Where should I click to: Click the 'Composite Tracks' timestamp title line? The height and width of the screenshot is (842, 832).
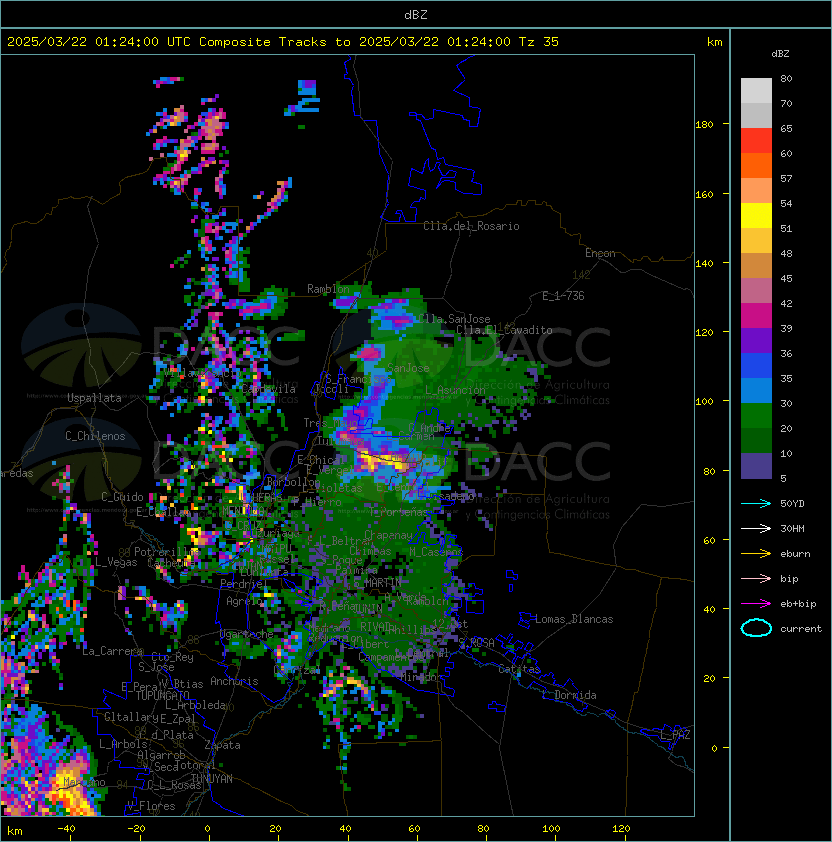point(283,42)
